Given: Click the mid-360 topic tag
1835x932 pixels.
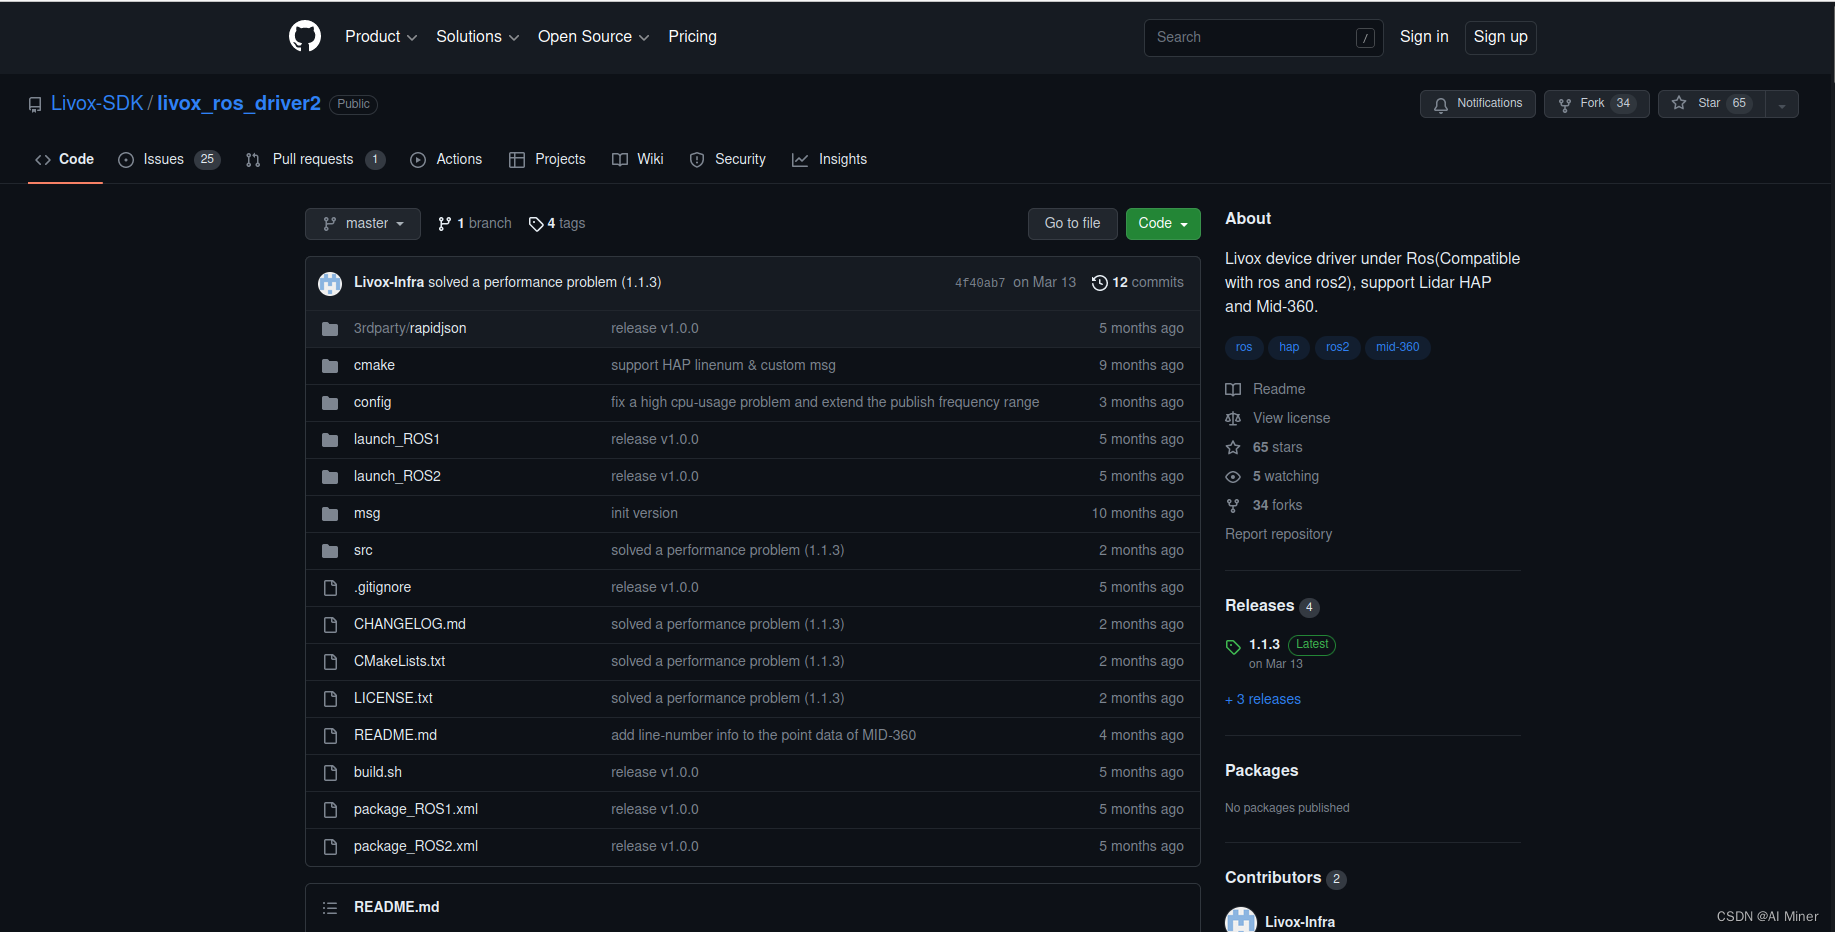Looking at the screenshot, I should pos(1398,348).
